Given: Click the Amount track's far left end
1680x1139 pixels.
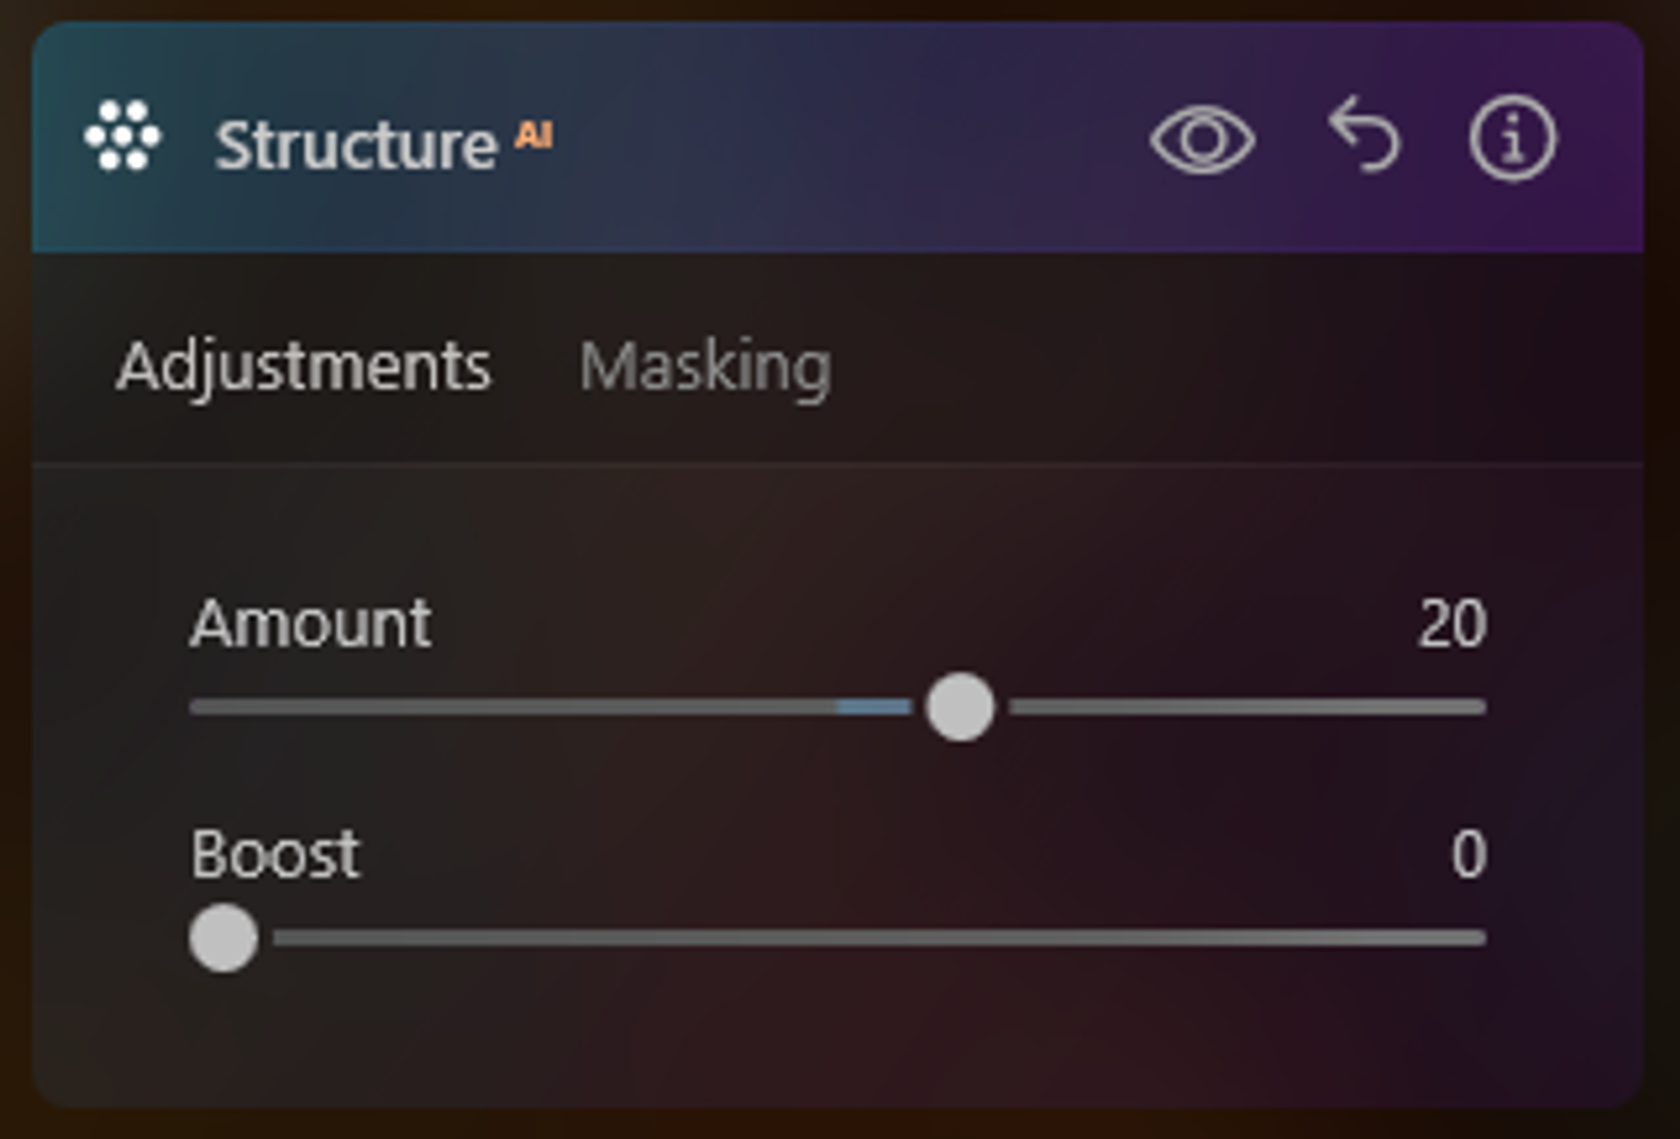Looking at the screenshot, I should coord(200,707).
